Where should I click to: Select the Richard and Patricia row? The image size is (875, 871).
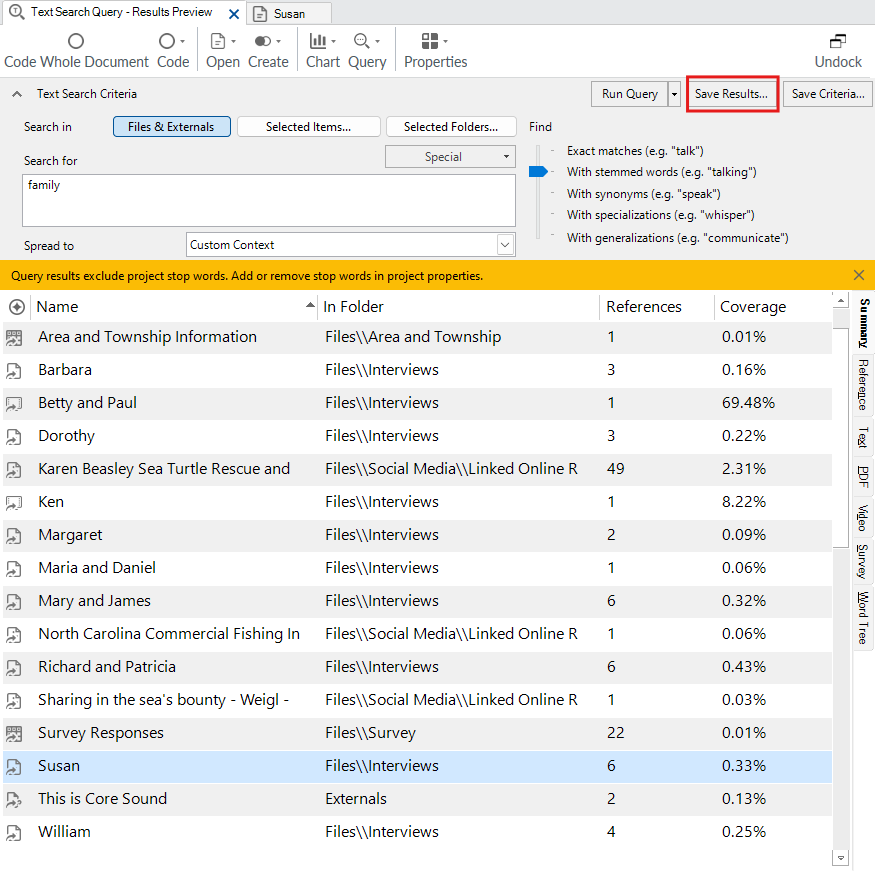pyautogui.click(x=417, y=667)
